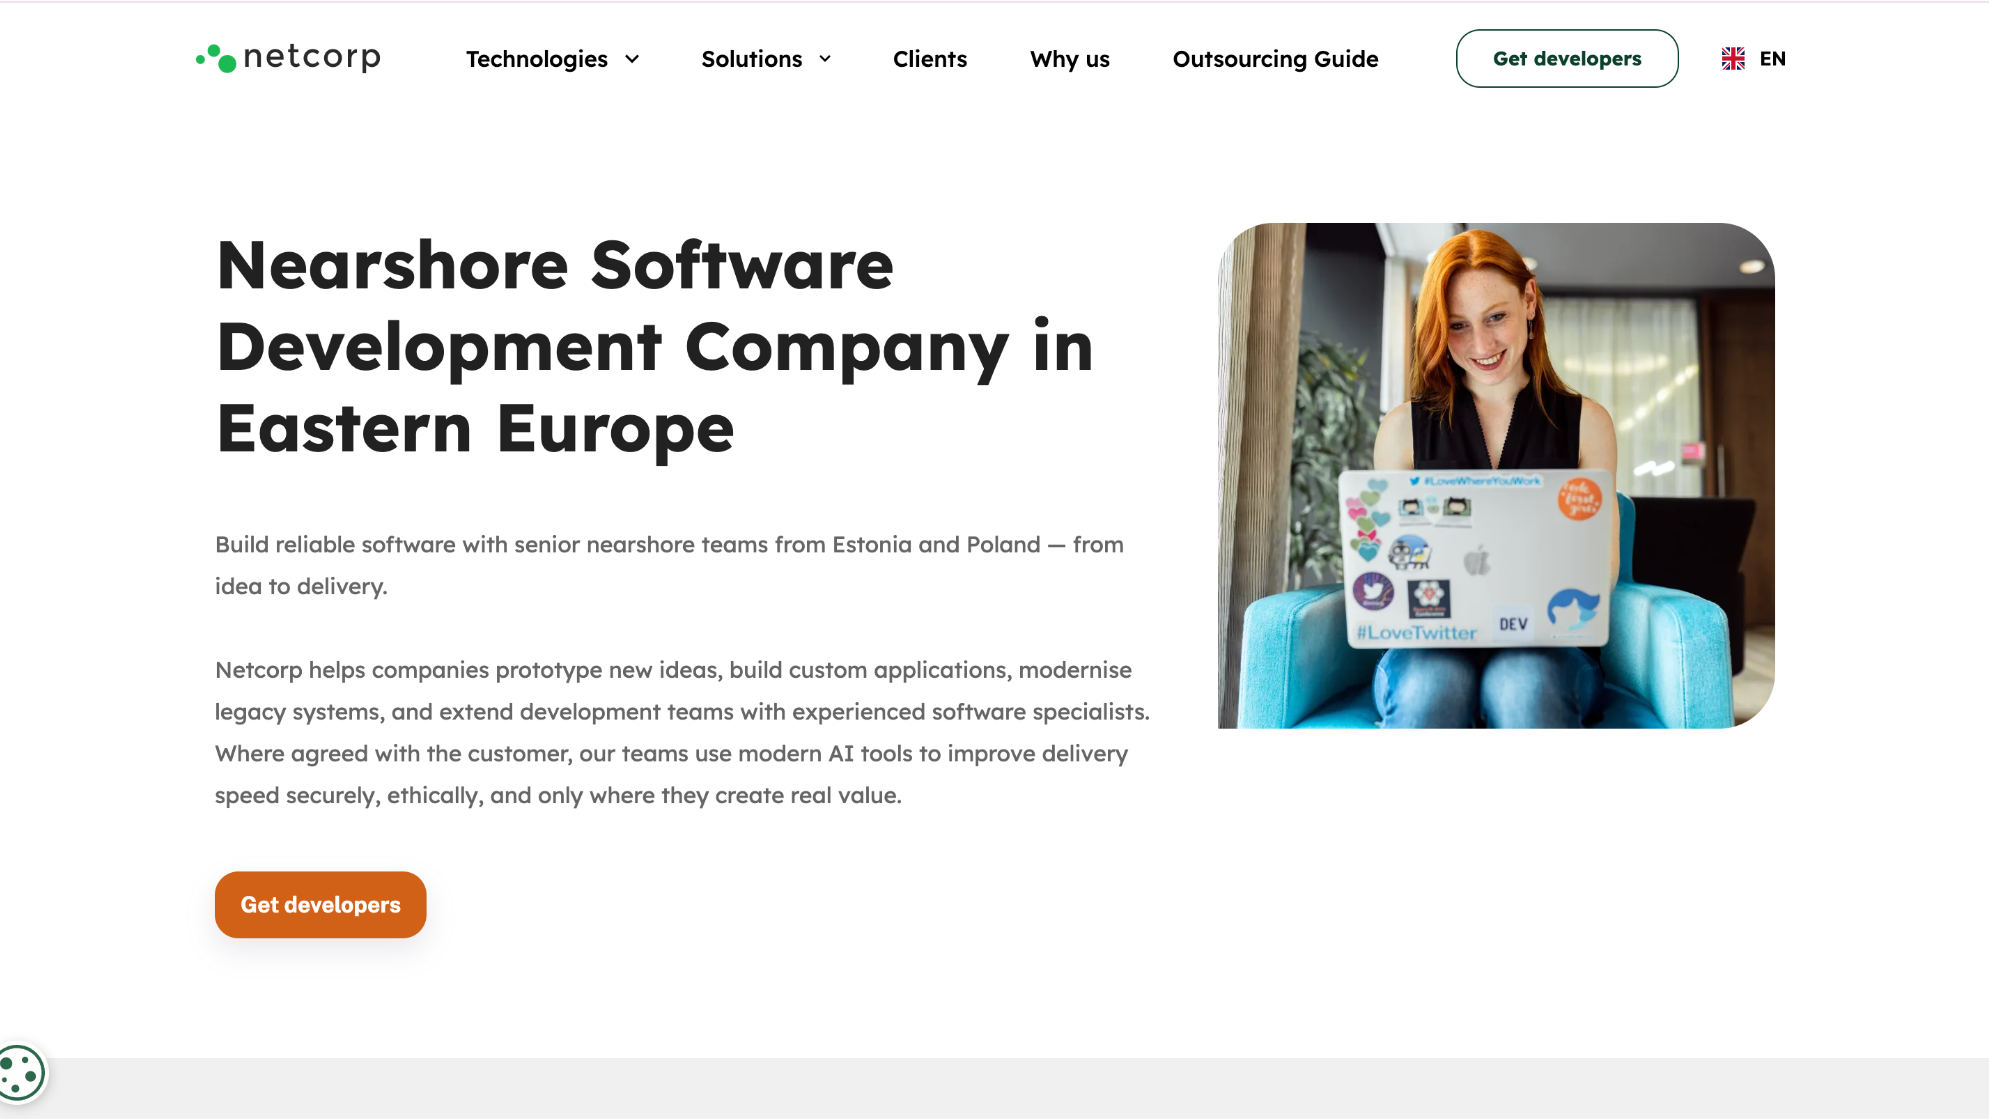
Task: Expand the Solutions dropdown chevron
Action: (825, 59)
